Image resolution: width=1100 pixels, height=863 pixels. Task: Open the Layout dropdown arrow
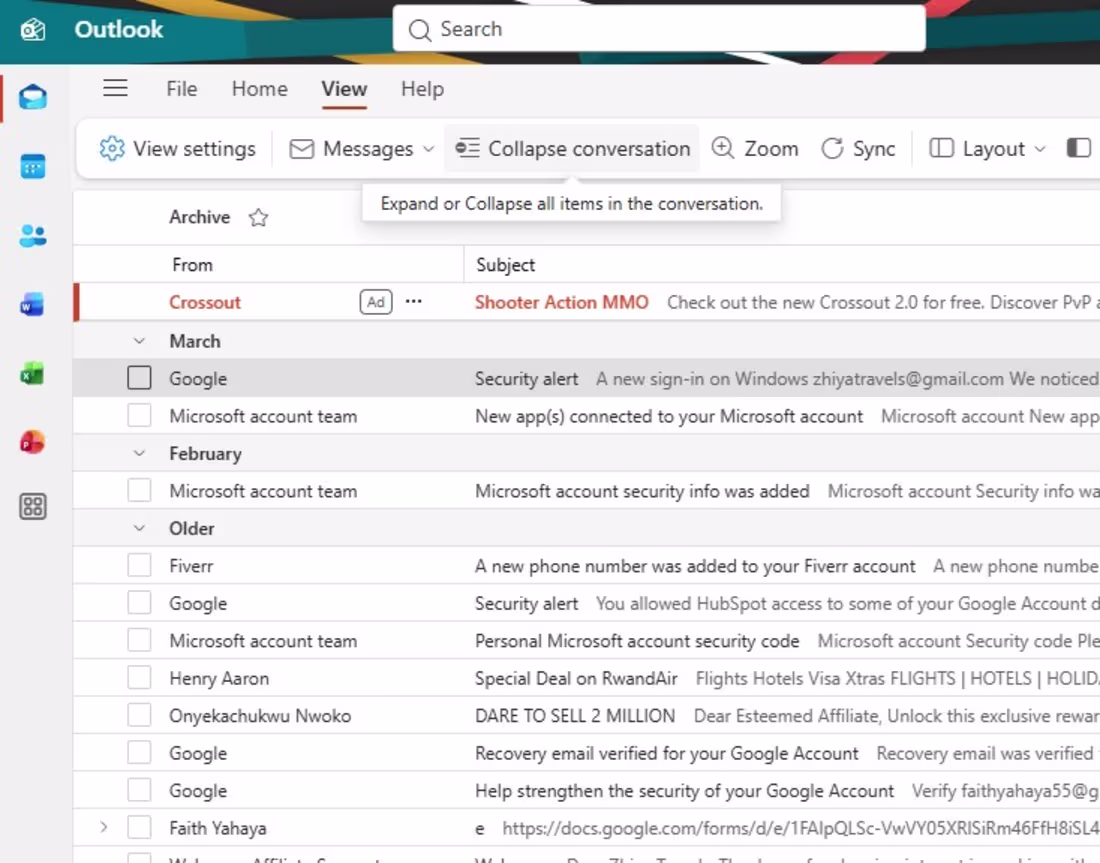pyautogui.click(x=1040, y=149)
